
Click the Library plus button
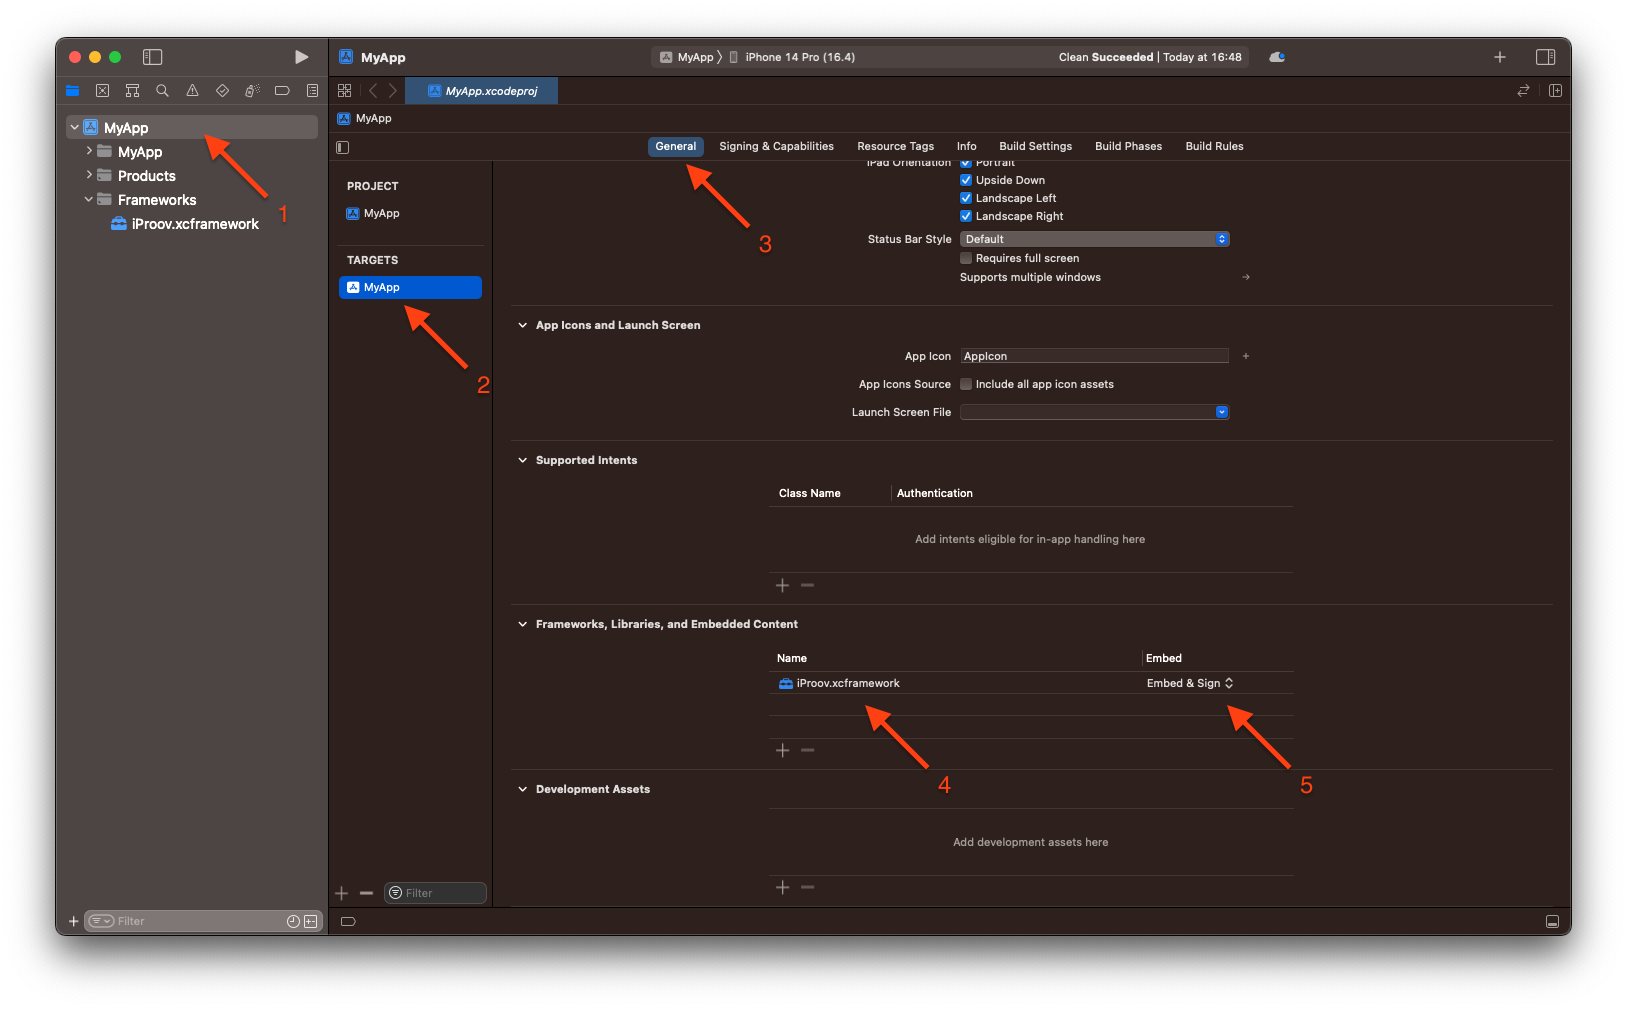coord(1499,57)
